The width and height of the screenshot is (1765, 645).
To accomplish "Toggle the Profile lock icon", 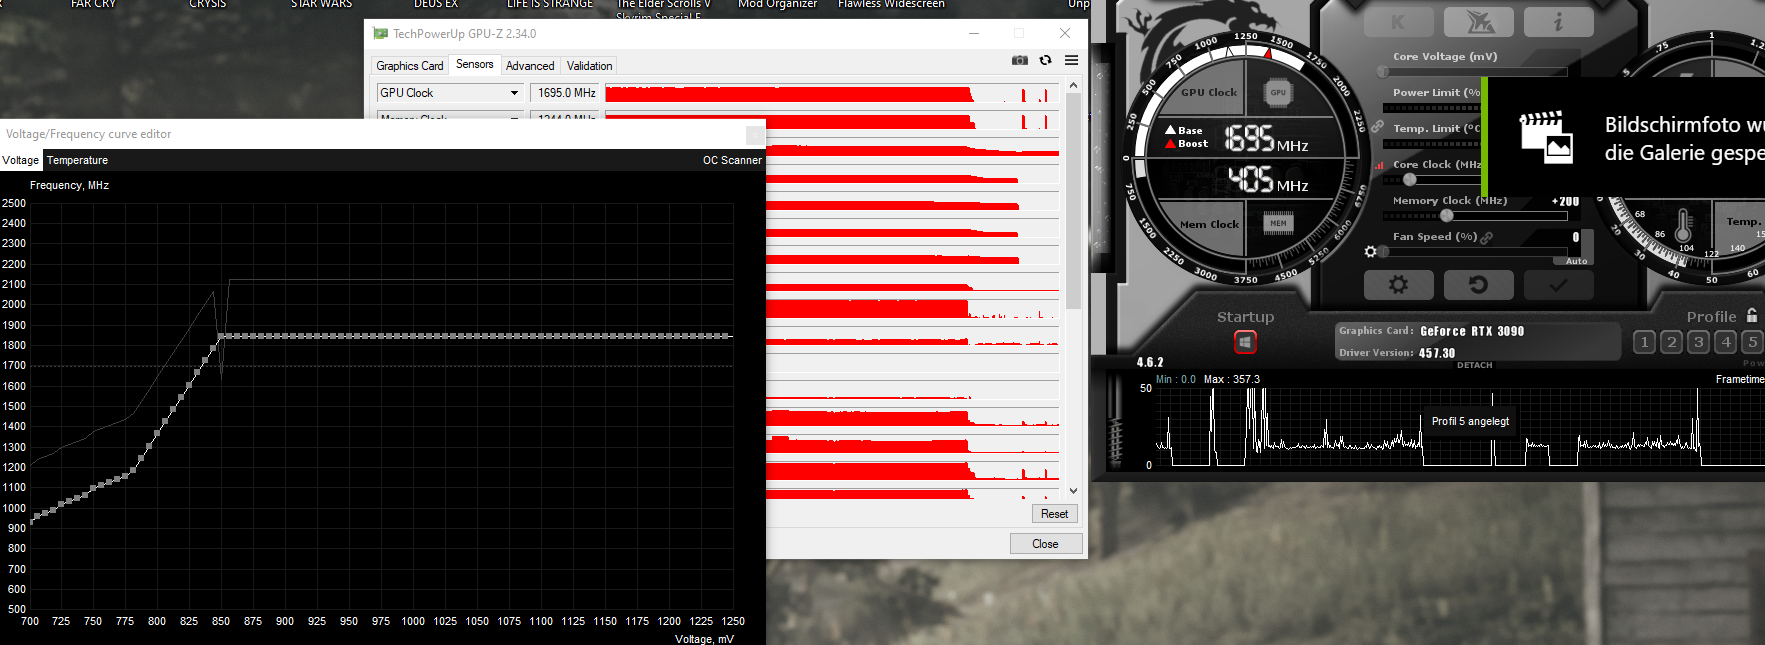I will [1752, 315].
